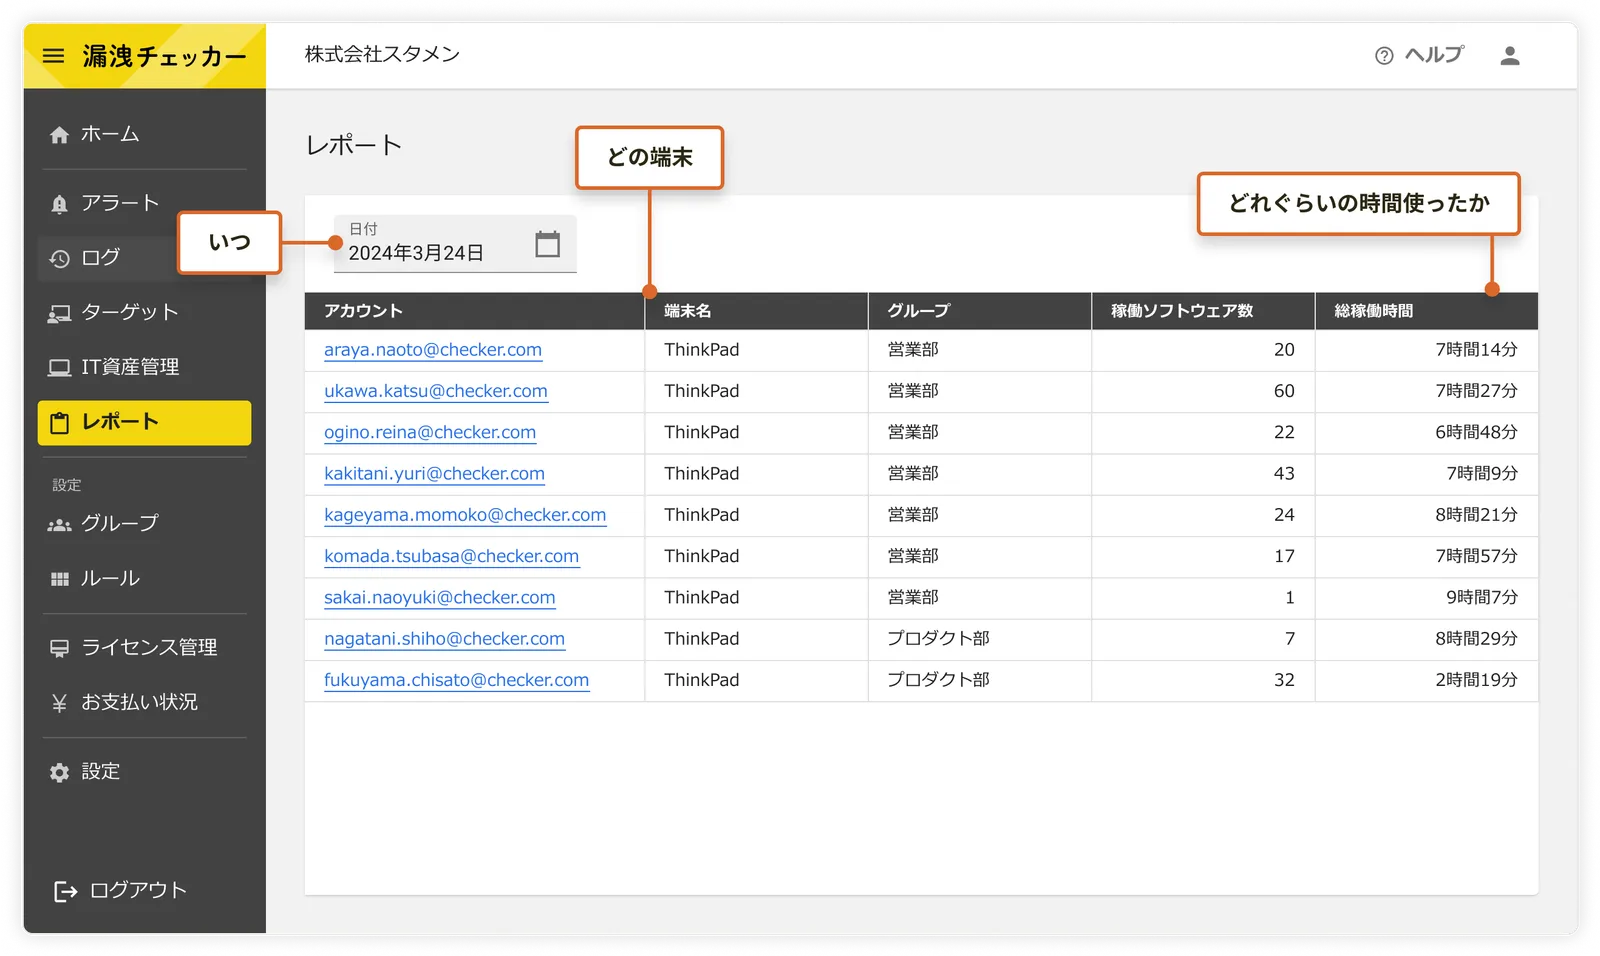Click the 株式会社スタメン company name

382,54
